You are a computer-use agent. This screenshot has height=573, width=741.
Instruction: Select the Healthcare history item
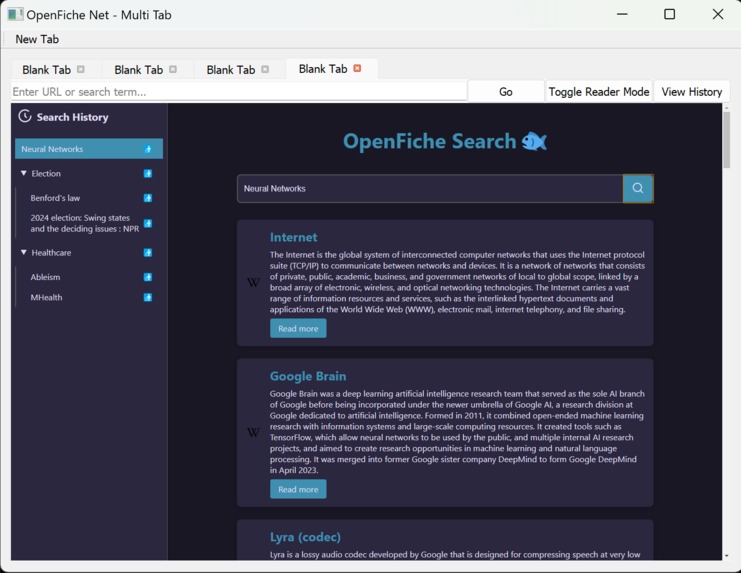click(51, 253)
